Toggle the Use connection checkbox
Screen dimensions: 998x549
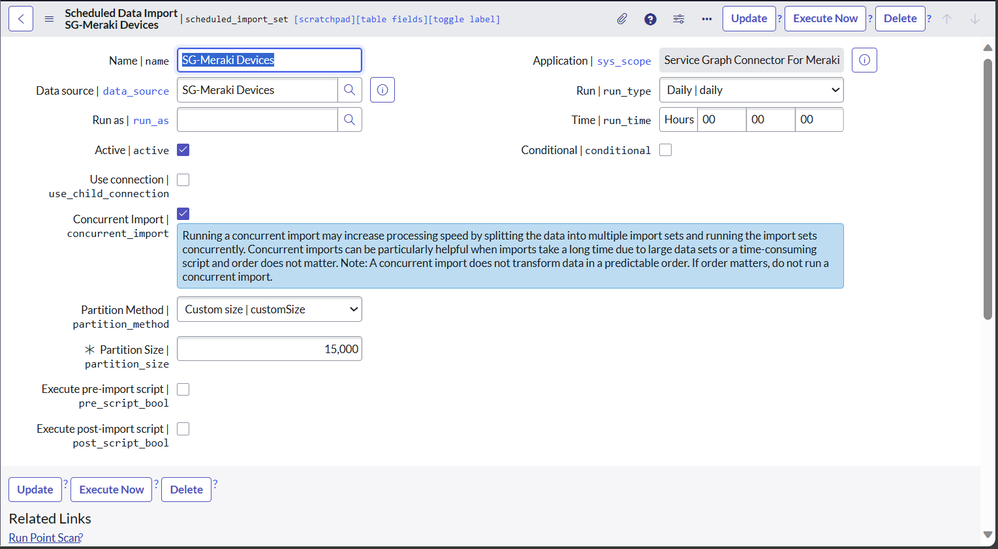point(183,180)
